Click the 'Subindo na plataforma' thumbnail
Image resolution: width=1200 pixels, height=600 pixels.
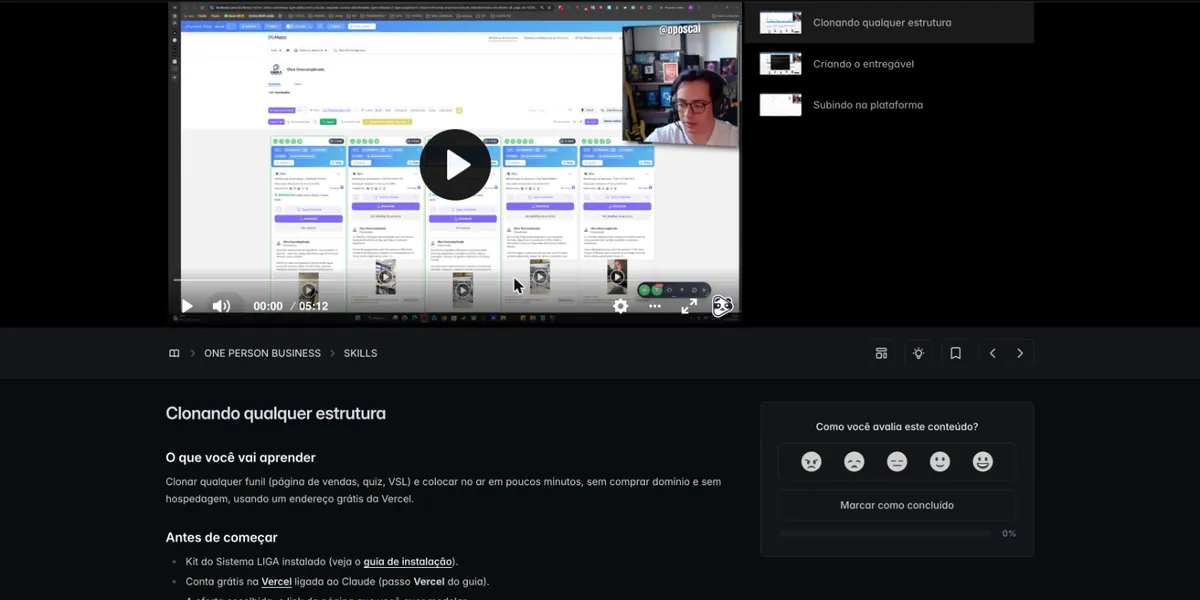pyautogui.click(x=780, y=105)
